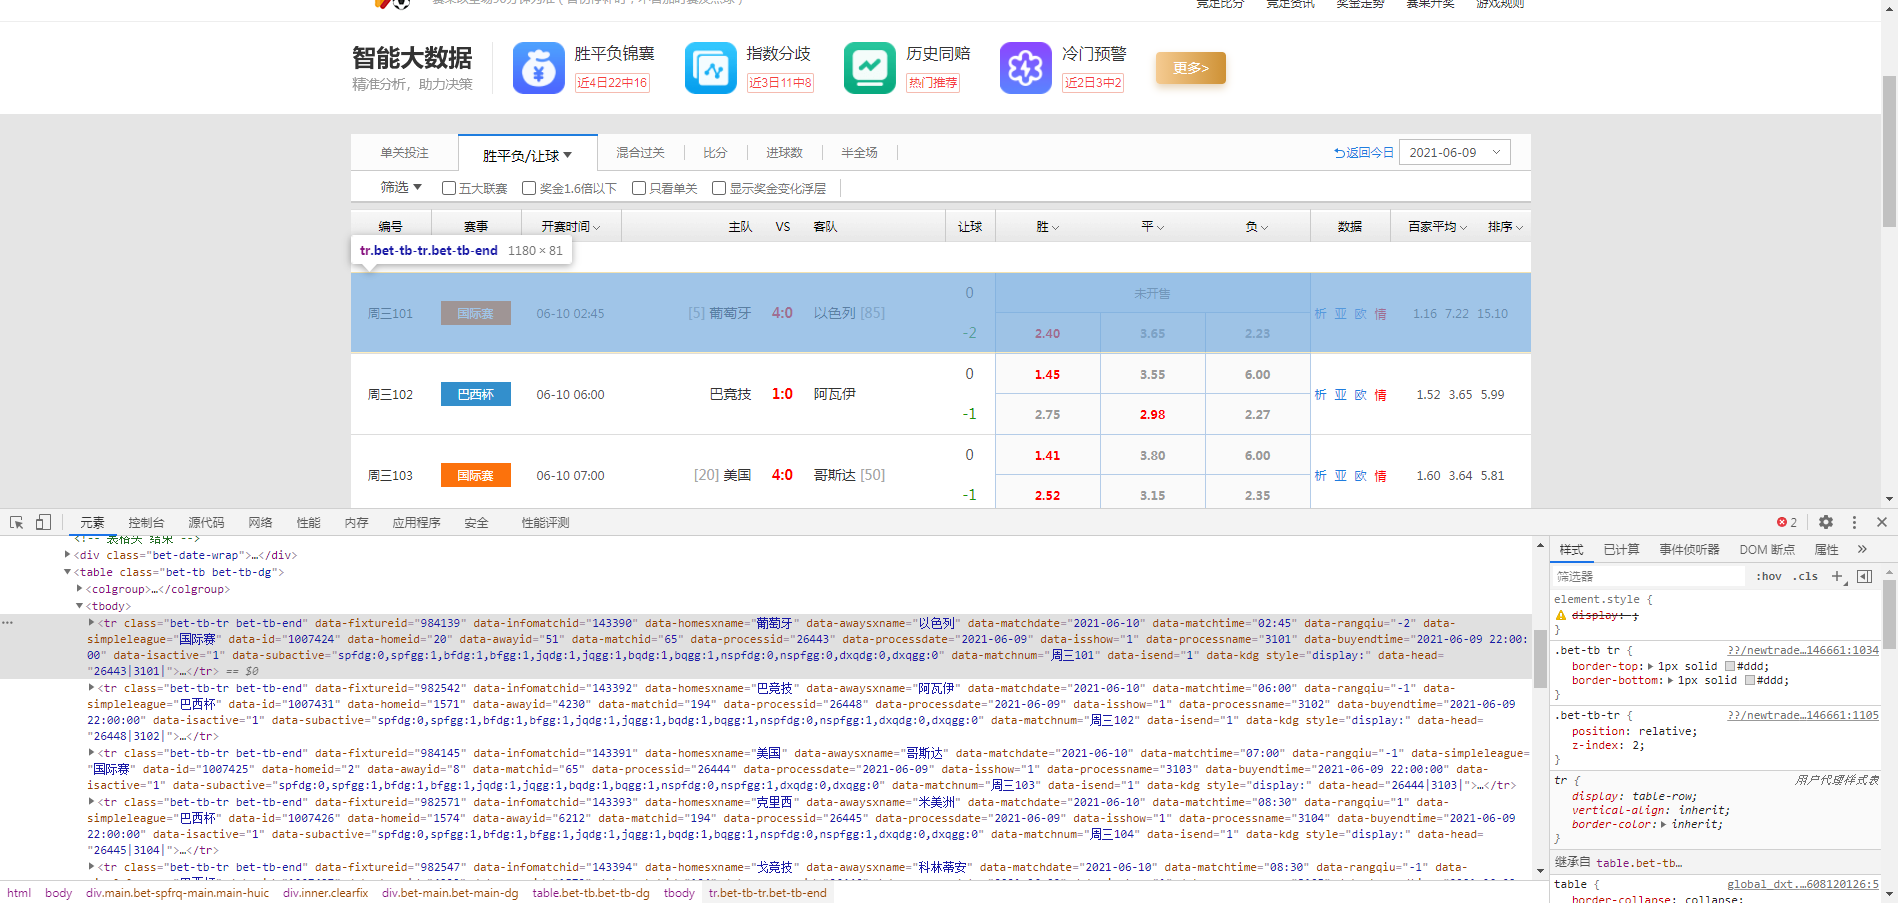This screenshot has height=903, width=1898.
Task: Expand the div bet-date-wrap node
Action: pos(68,555)
